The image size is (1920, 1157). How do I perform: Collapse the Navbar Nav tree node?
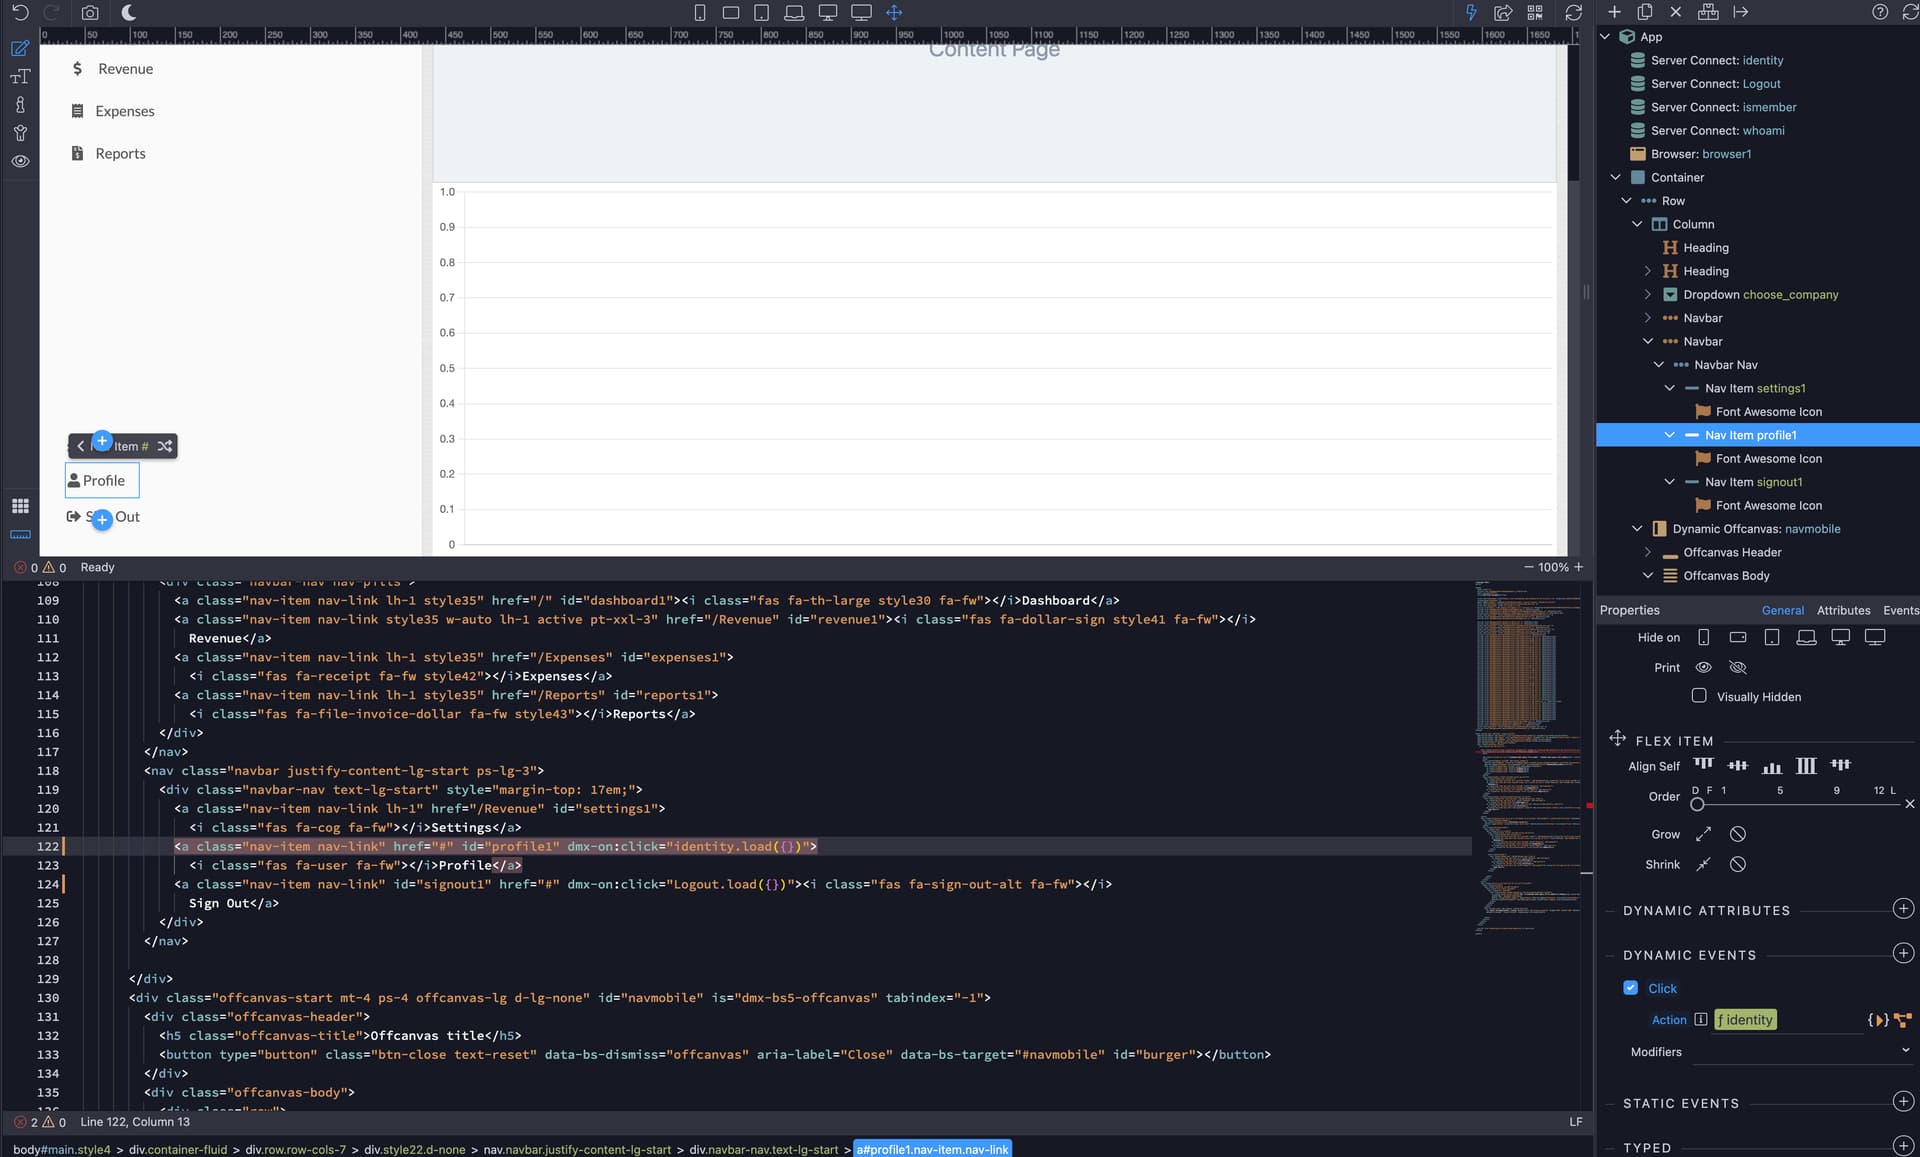(x=1659, y=365)
